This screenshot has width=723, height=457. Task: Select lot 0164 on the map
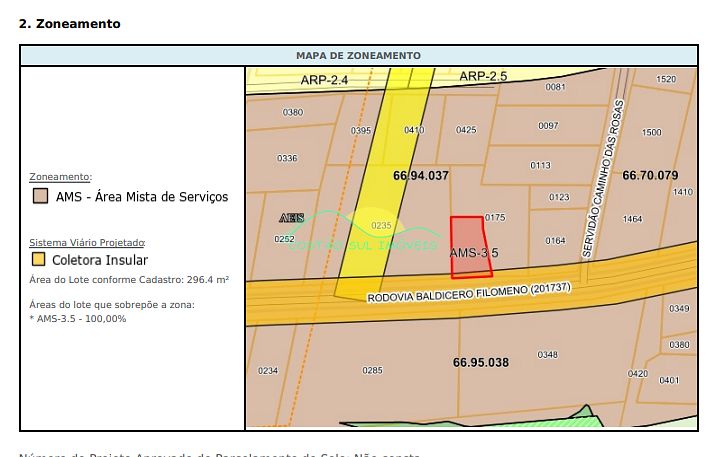[555, 240]
